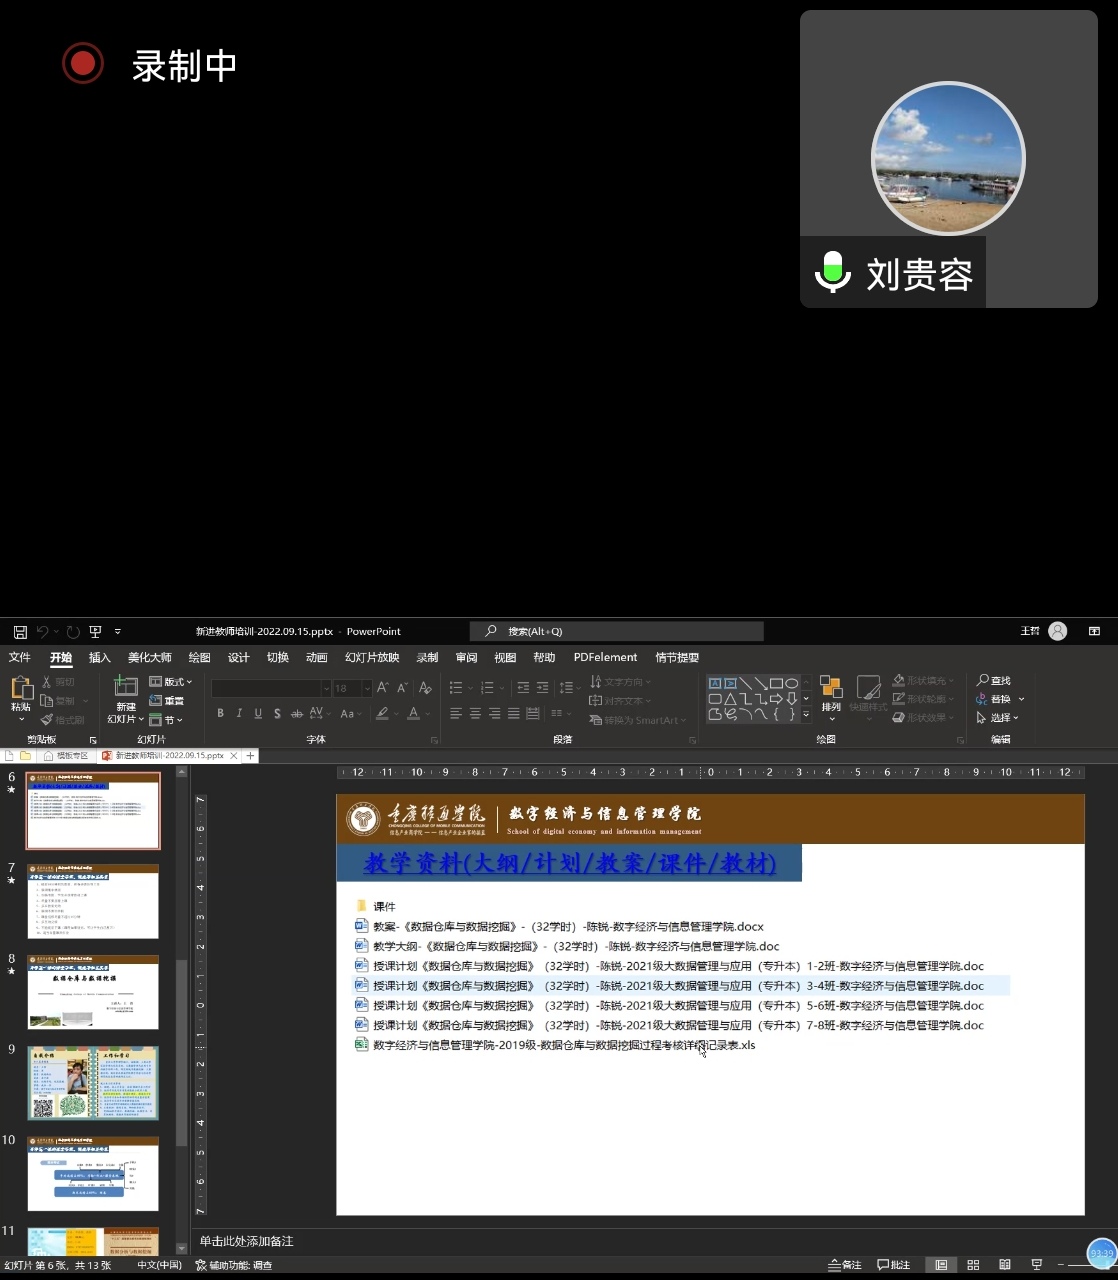Click the reading view icon in status bar
The image size is (1118, 1280).
click(1005, 1265)
